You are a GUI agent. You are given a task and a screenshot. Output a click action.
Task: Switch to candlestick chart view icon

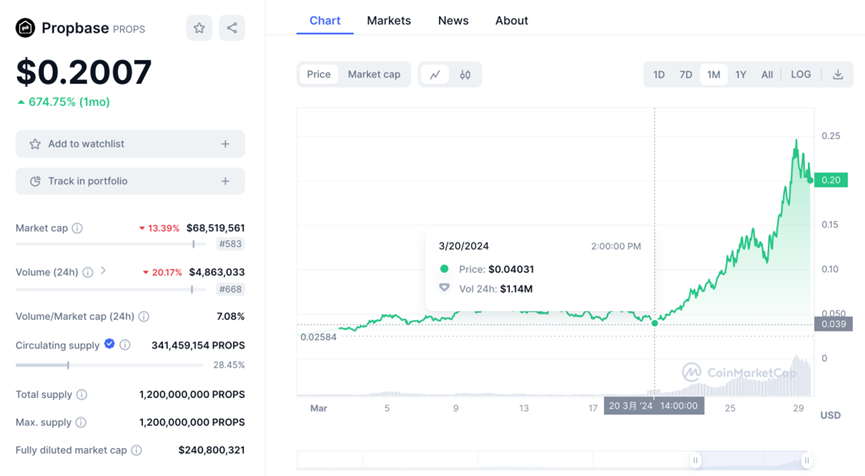[x=465, y=74]
